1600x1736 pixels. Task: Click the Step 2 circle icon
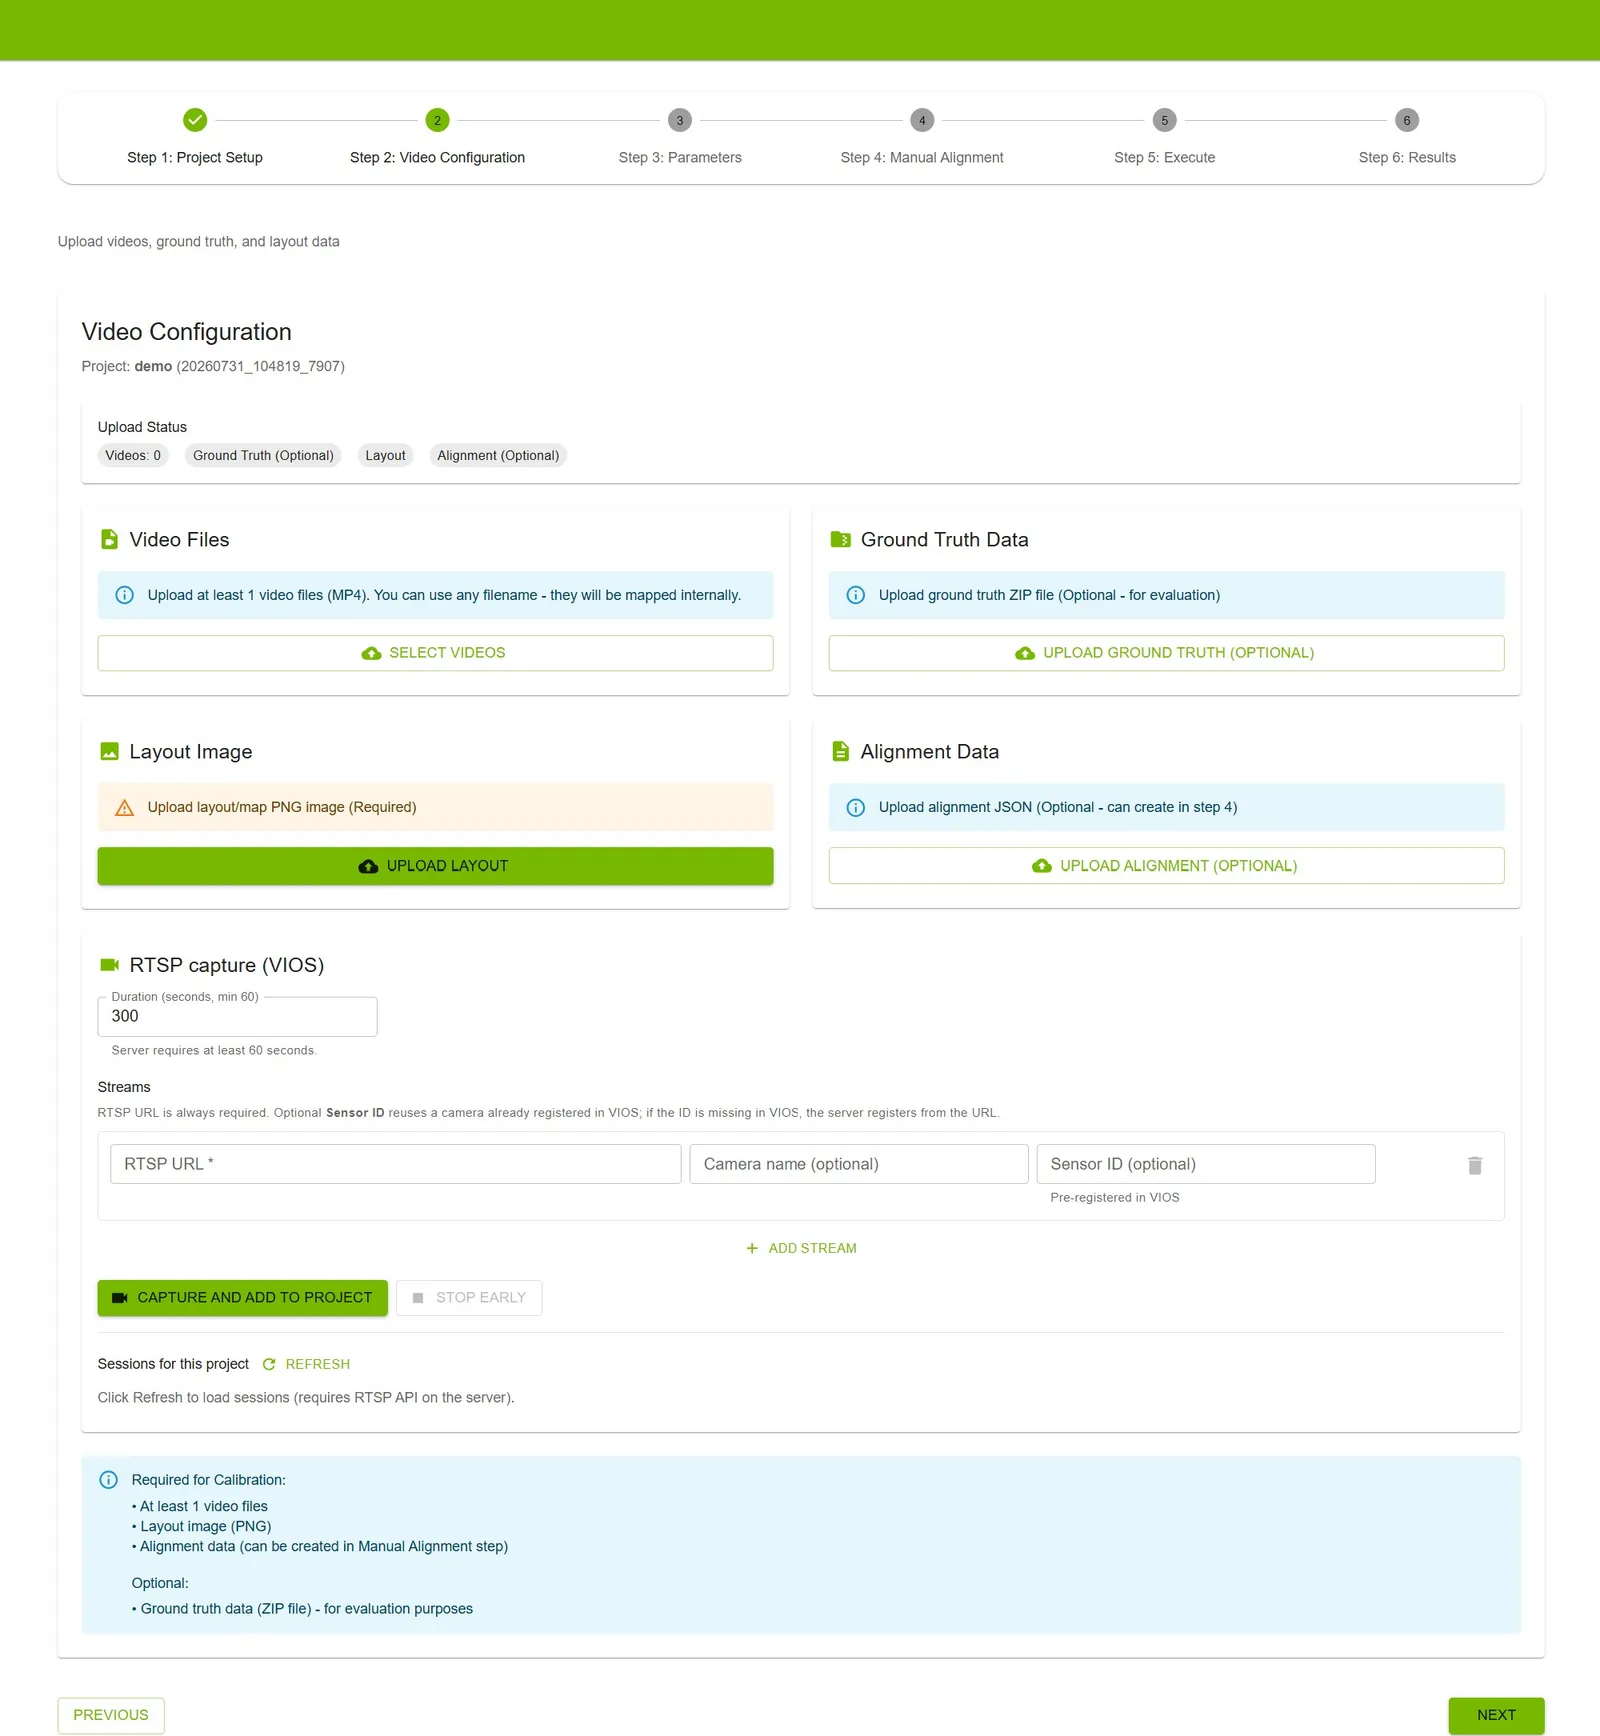tap(437, 120)
